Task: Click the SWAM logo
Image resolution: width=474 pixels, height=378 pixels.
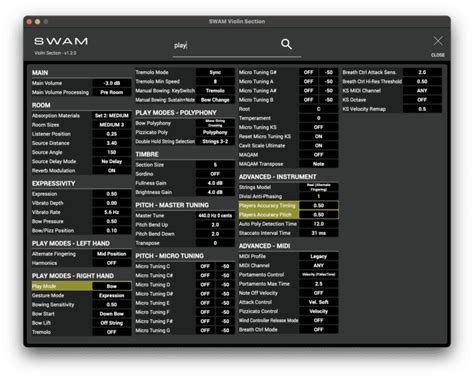Action: click(x=61, y=41)
